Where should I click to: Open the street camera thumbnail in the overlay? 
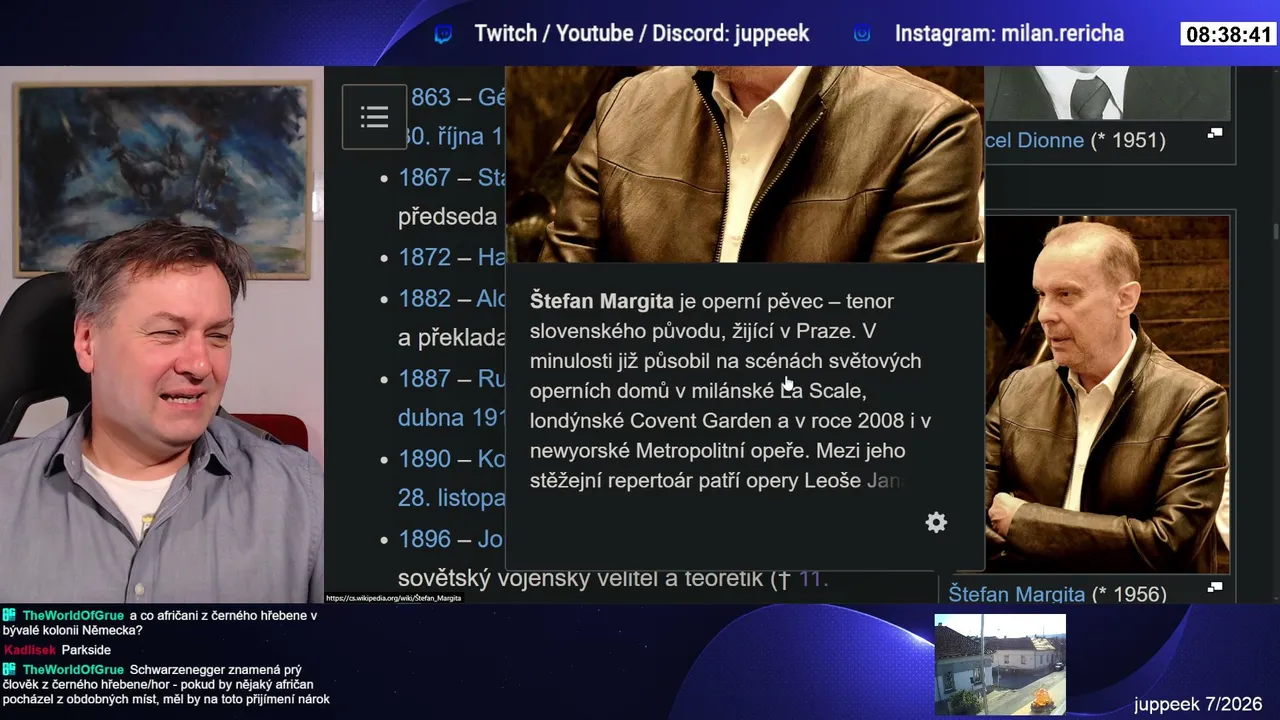click(x=1000, y=664)
